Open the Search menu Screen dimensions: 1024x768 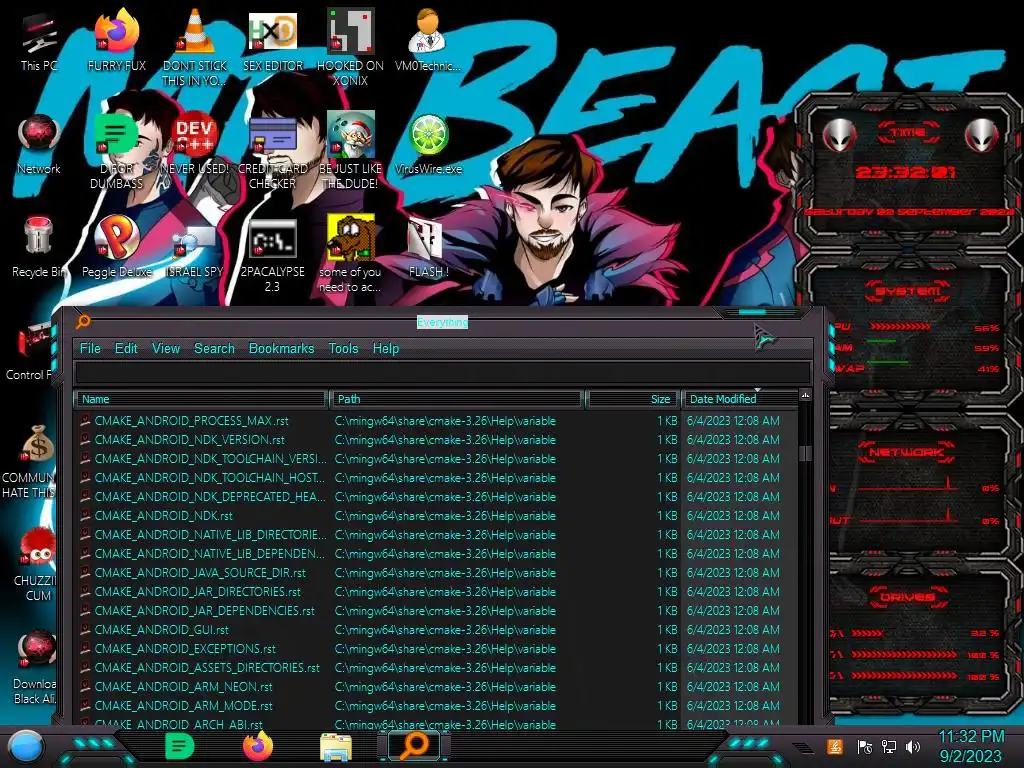tap(214, 349)
